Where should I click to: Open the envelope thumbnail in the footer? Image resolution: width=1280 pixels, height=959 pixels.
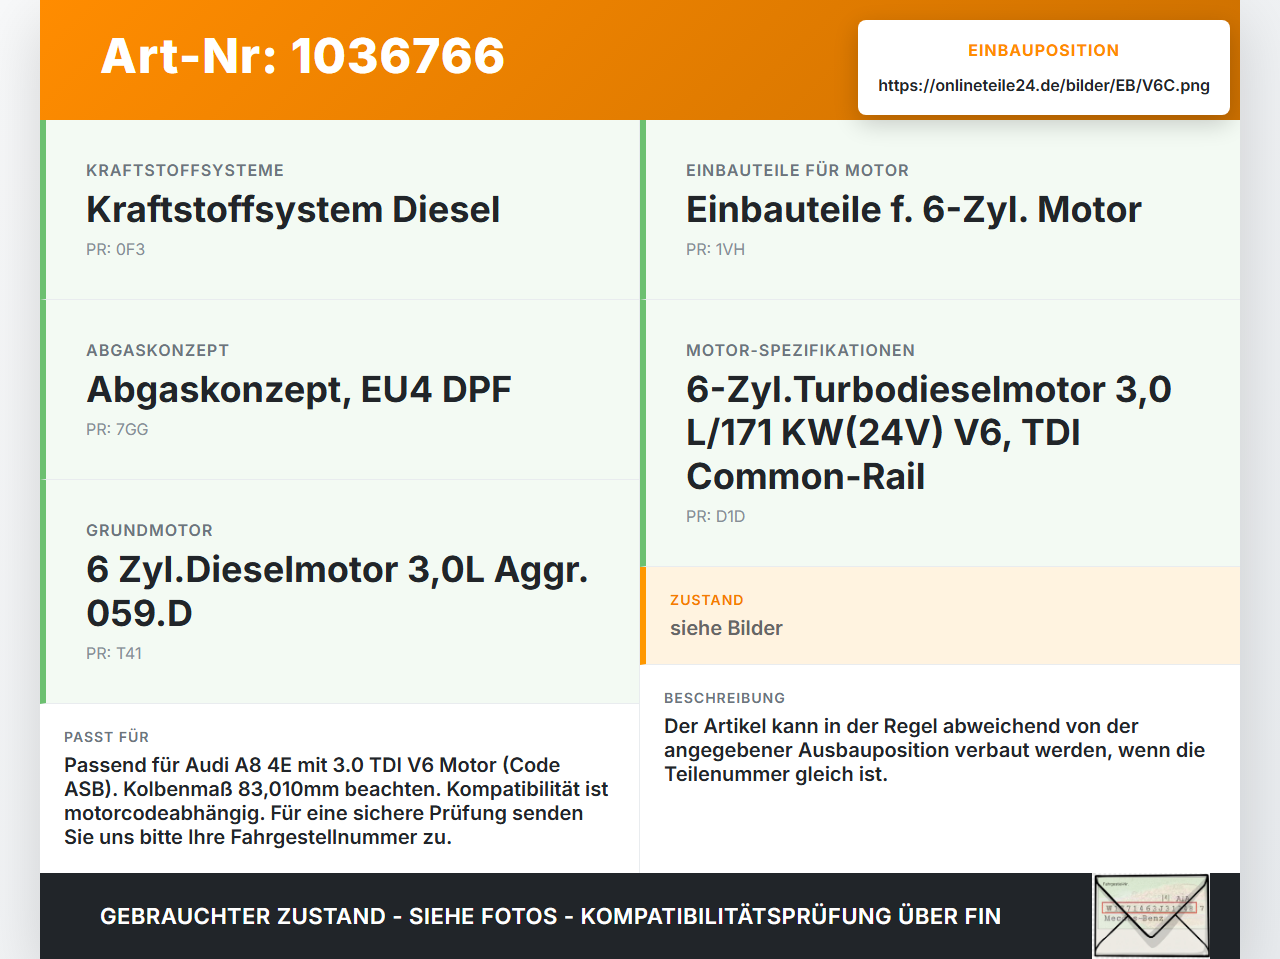(x=1151, y=916)
